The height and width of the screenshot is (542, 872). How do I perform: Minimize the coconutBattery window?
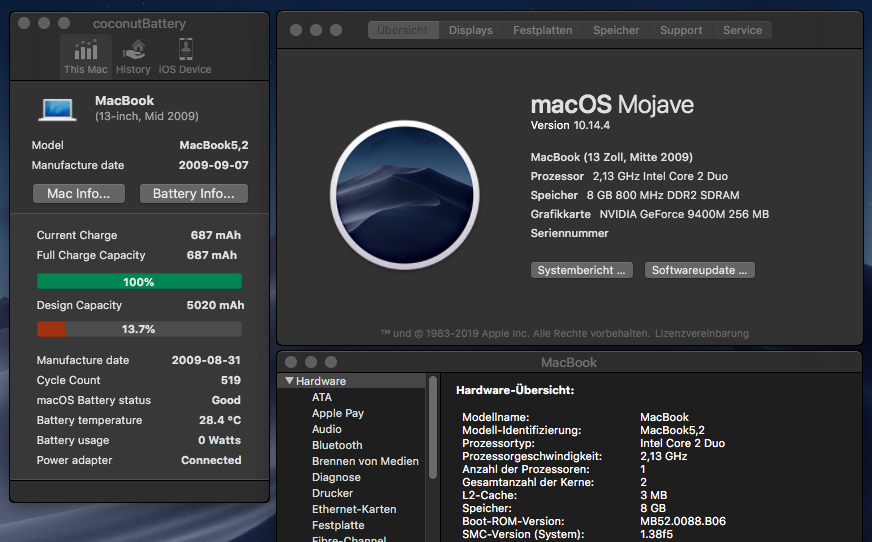(x=44, y=23)
